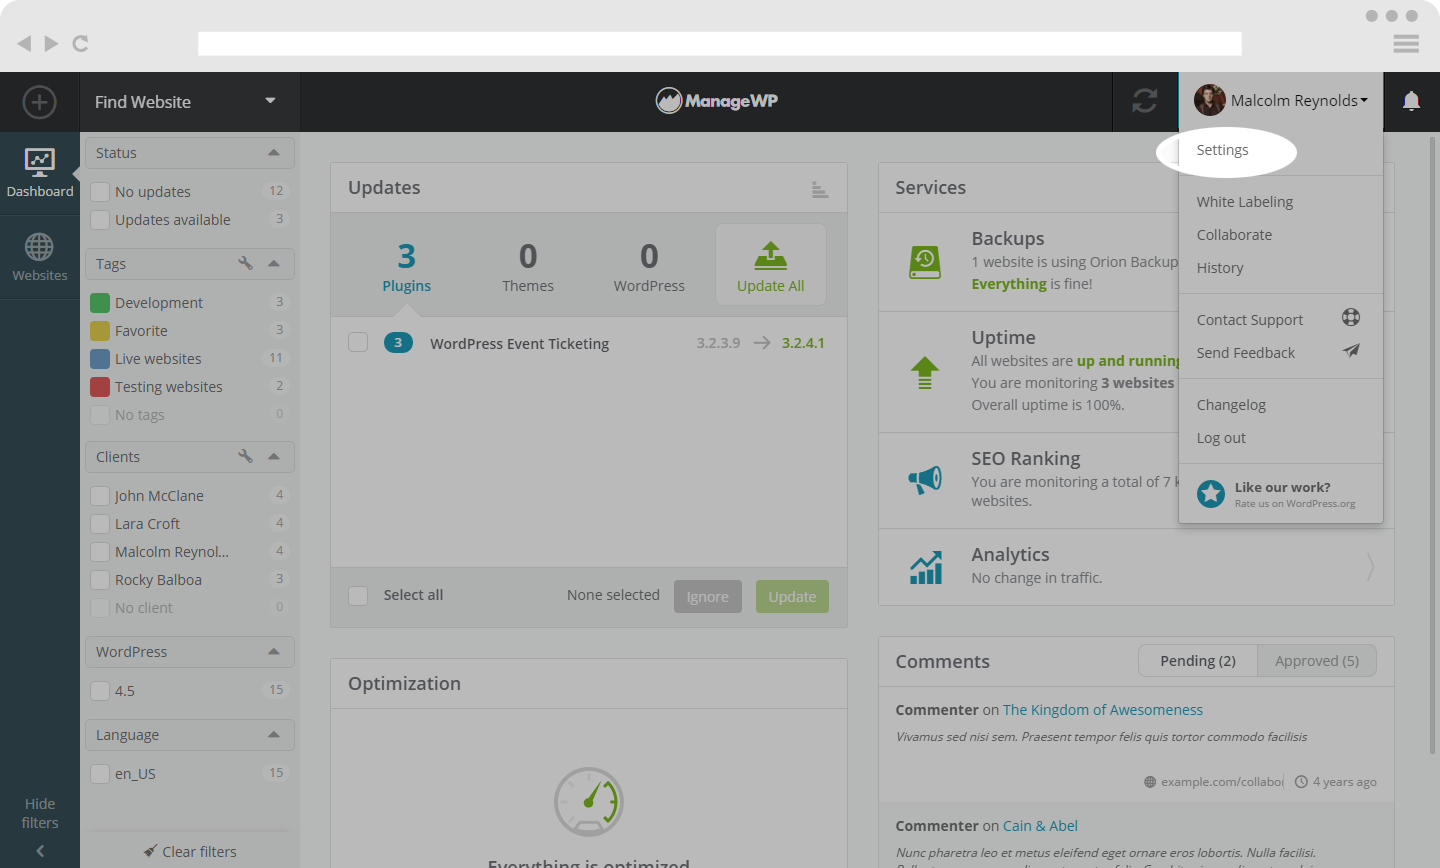Check the Rocky Balboa client filter
Viewport: 1440px width, 868px height.
(100, 579)
